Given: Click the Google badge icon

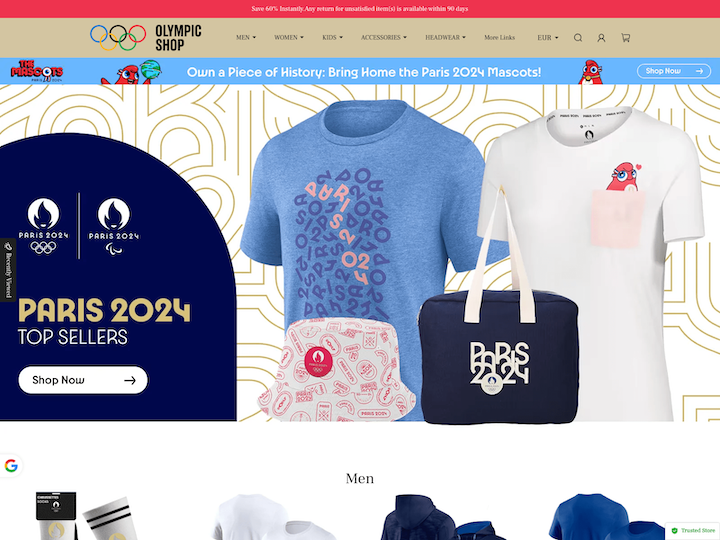Looking at the screenshot, I should [x=11, y=466].
